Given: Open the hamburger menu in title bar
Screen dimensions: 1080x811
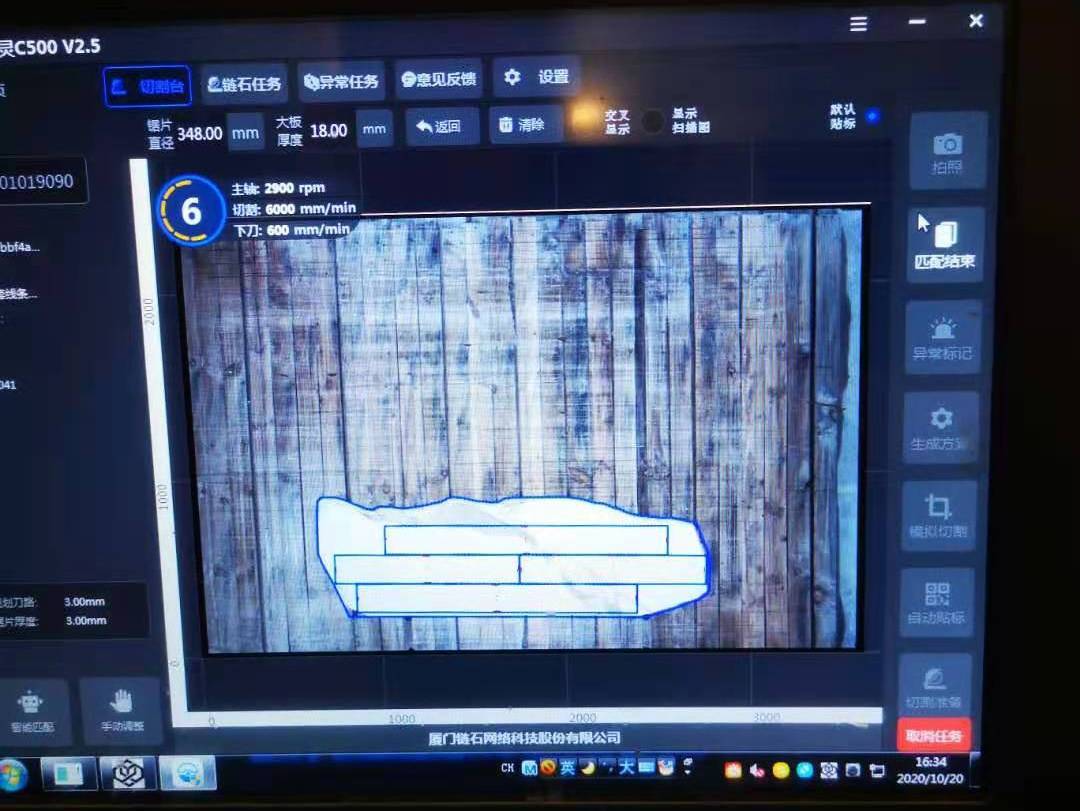Looking at the screenshot, I should [859, 24].
